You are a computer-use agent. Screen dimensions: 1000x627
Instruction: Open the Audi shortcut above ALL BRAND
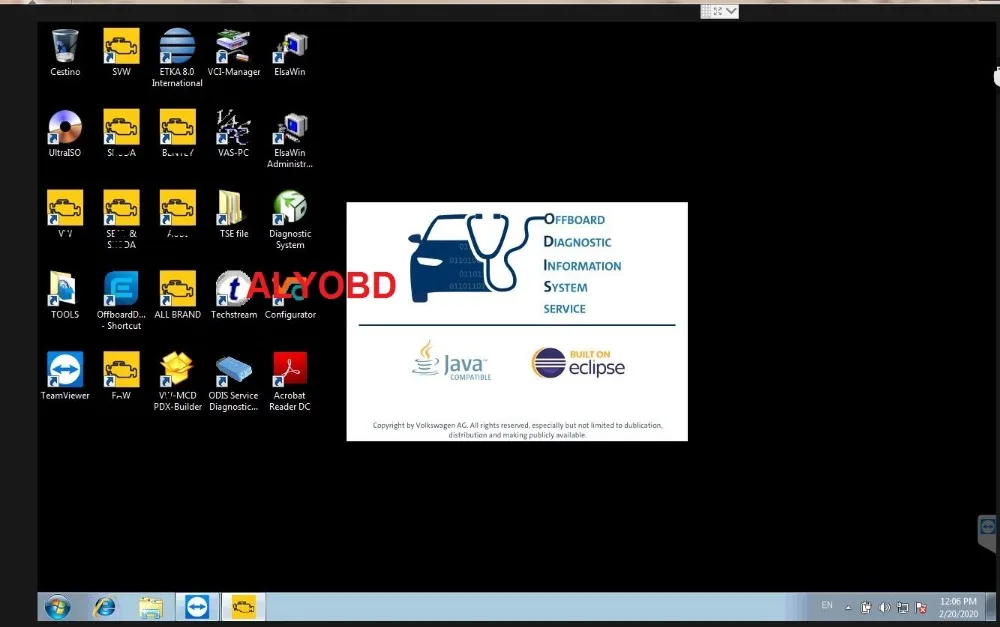pyautogui.click(x=177, y=214)
